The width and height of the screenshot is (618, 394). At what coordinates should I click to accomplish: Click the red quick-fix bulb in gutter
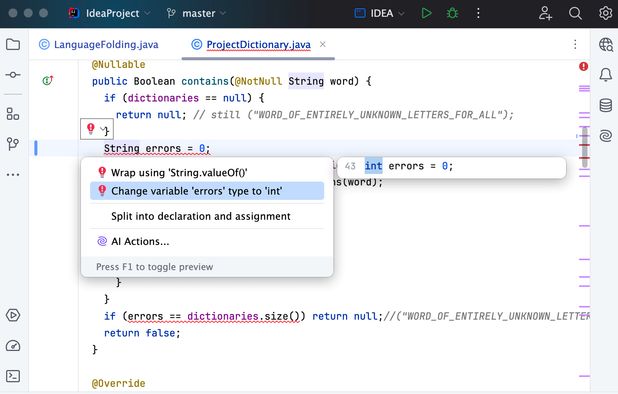click(91, 128)
